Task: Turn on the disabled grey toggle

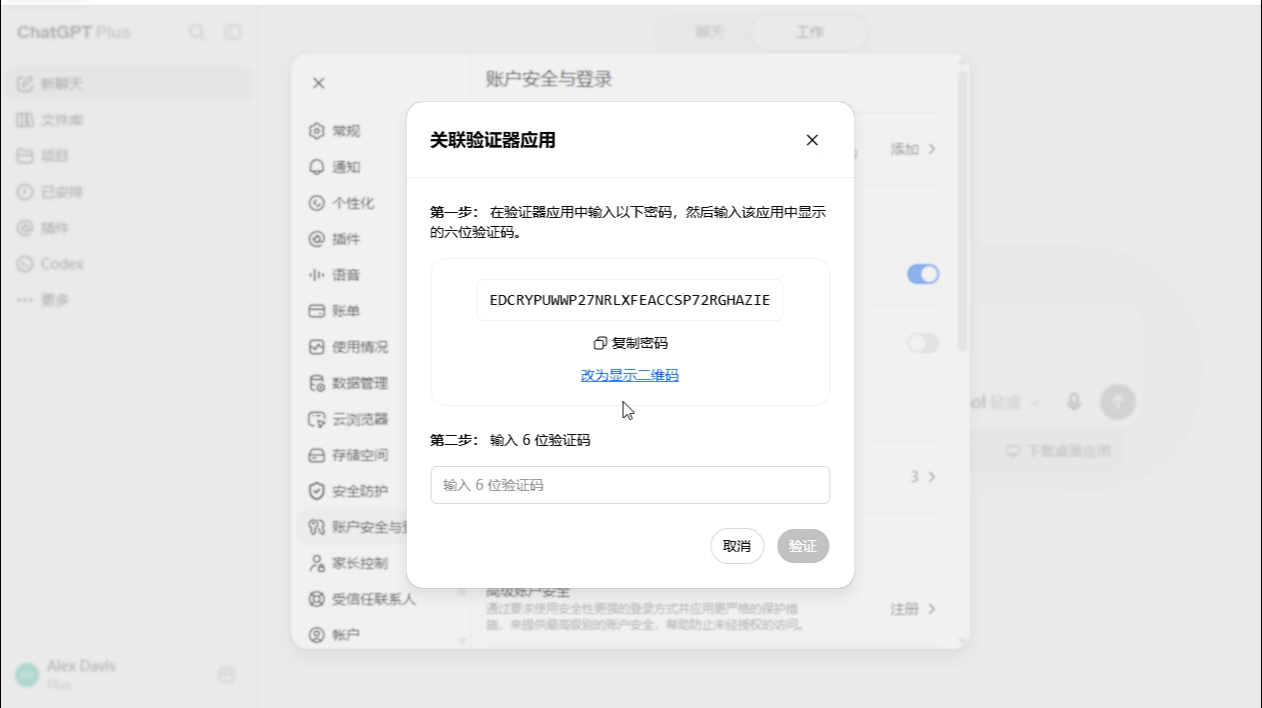Action: tap(923, 343)
